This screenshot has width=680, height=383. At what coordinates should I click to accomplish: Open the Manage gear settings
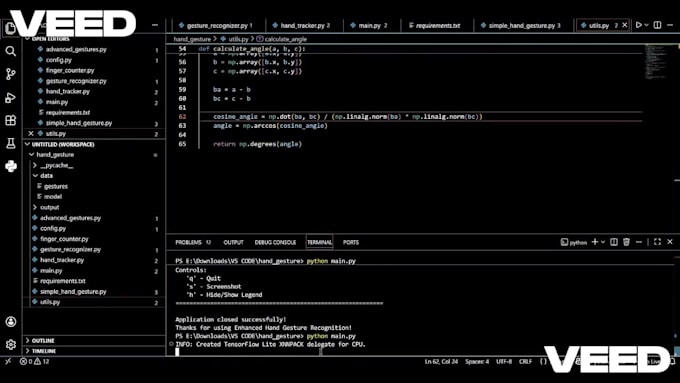pos(10,344)
